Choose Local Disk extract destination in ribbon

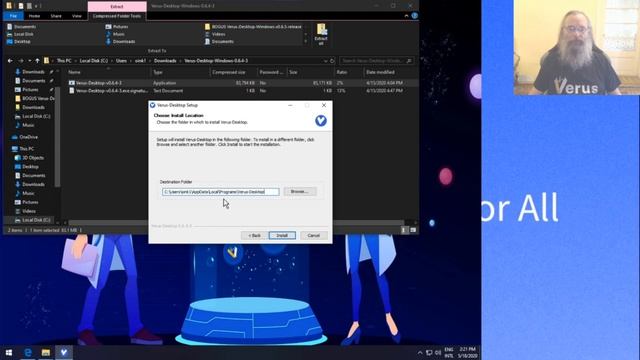pyautogui.click(x=20, y=34)
